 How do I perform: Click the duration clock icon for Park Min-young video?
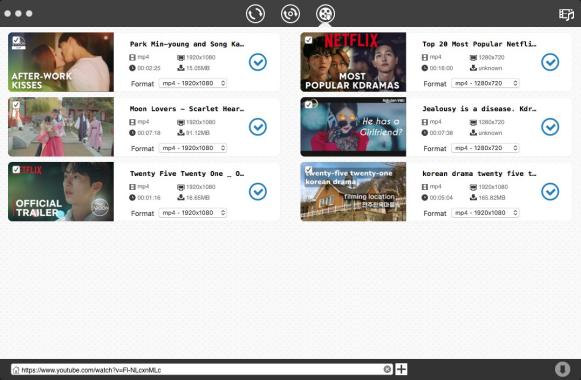[132, 68]
